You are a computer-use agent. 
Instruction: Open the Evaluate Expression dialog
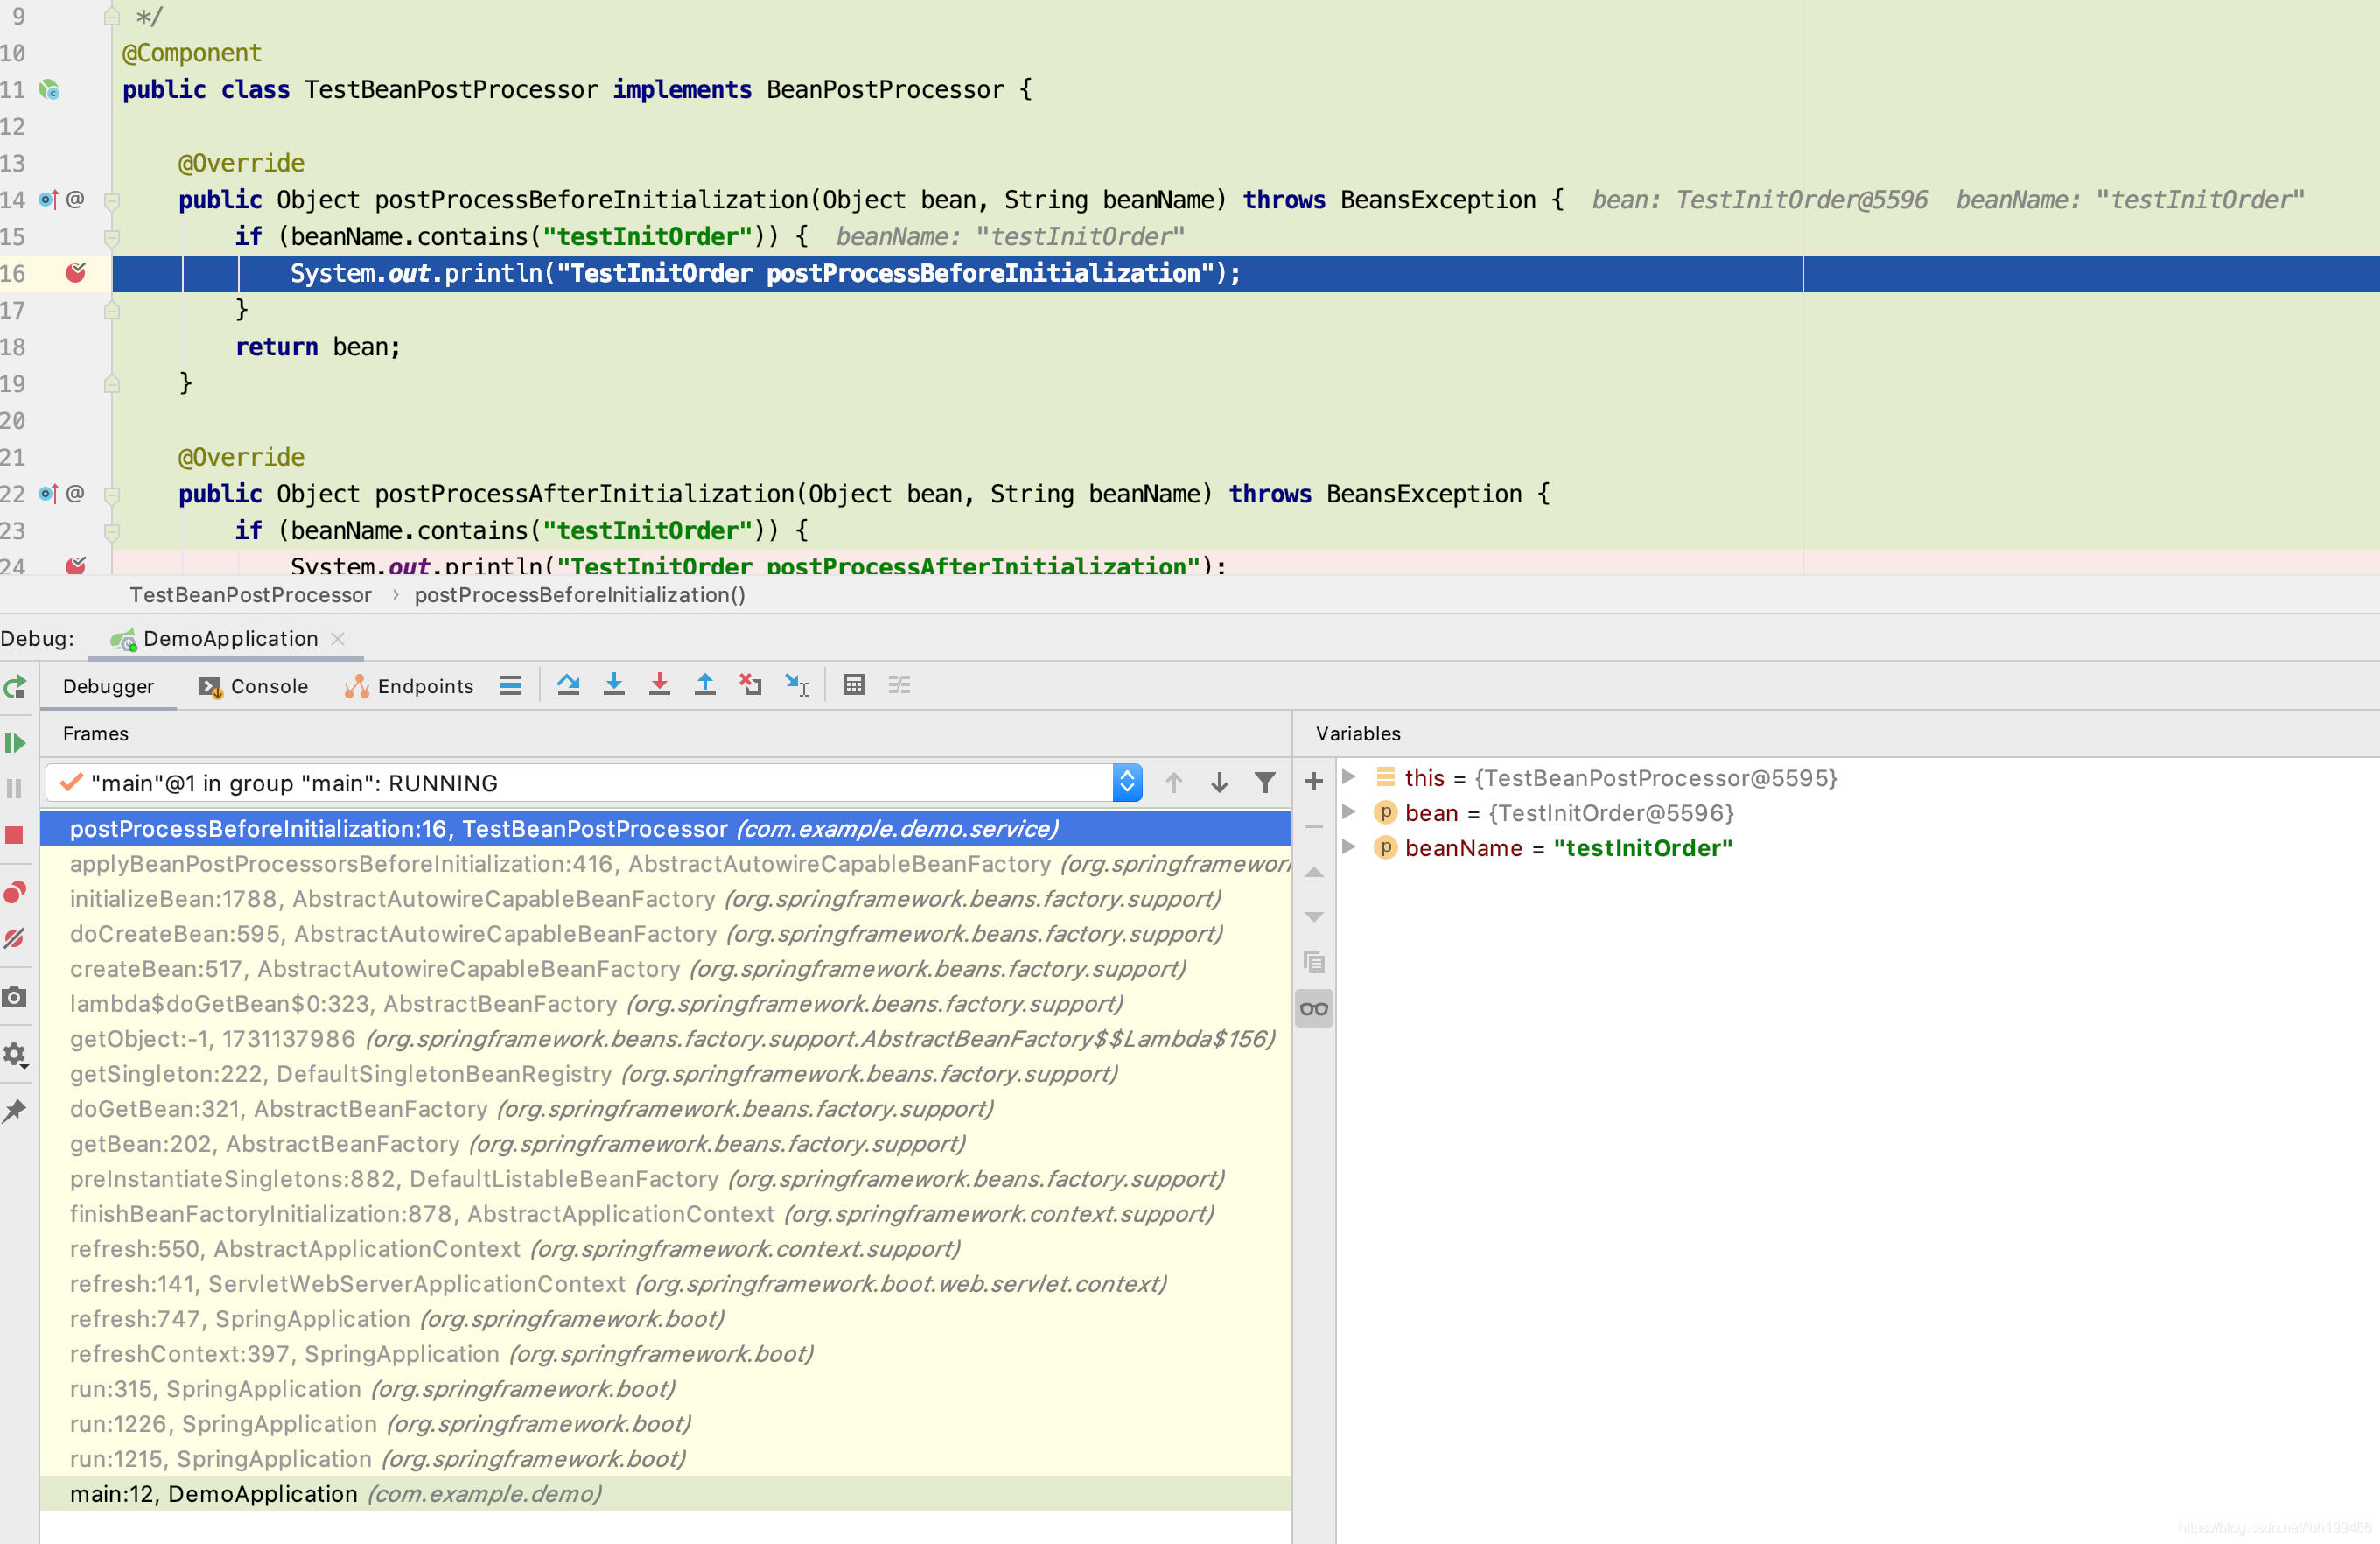point(853,685)
